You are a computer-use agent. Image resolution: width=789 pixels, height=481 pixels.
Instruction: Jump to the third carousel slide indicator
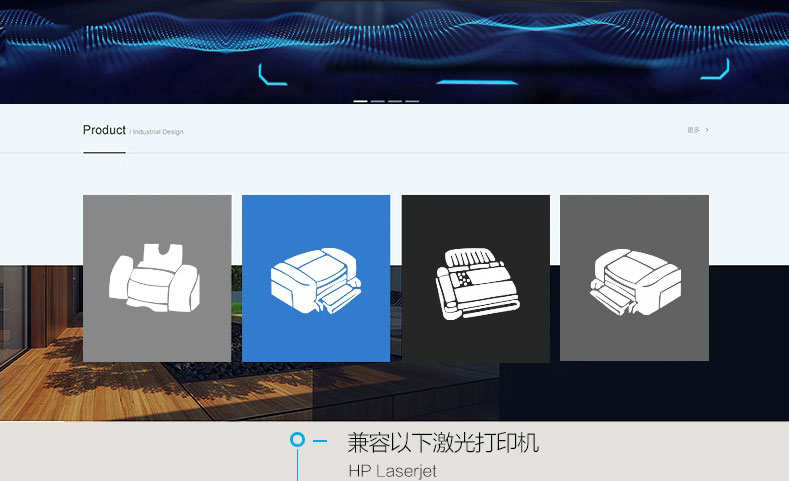[x=395, y=101]
